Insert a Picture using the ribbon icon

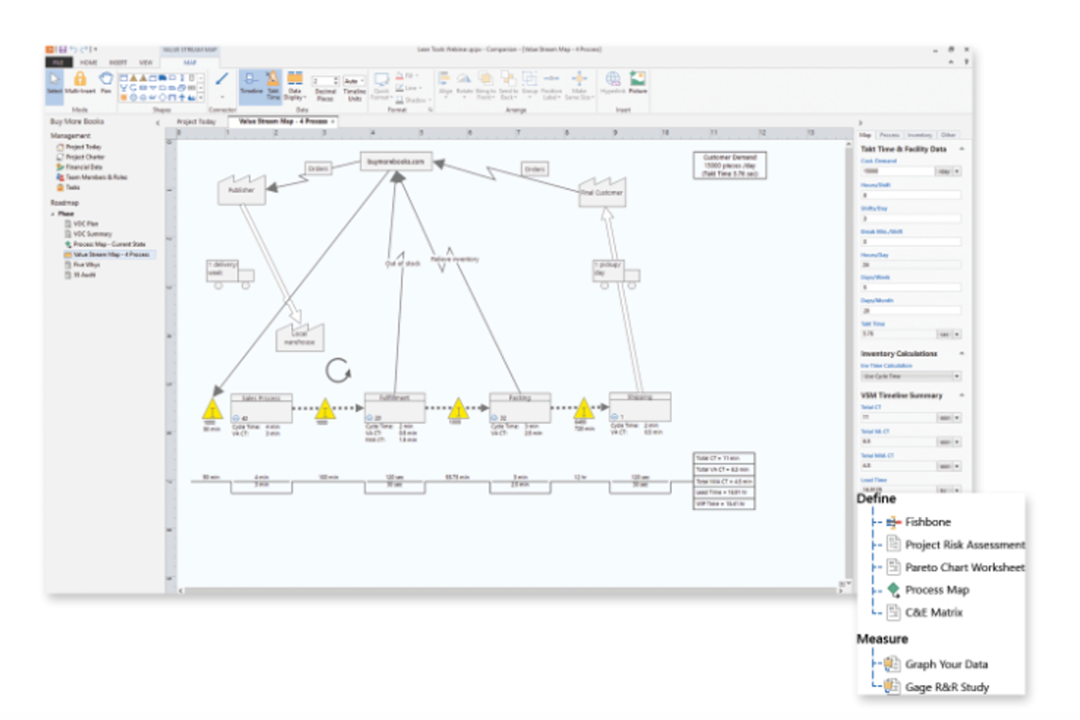point(637,80)
